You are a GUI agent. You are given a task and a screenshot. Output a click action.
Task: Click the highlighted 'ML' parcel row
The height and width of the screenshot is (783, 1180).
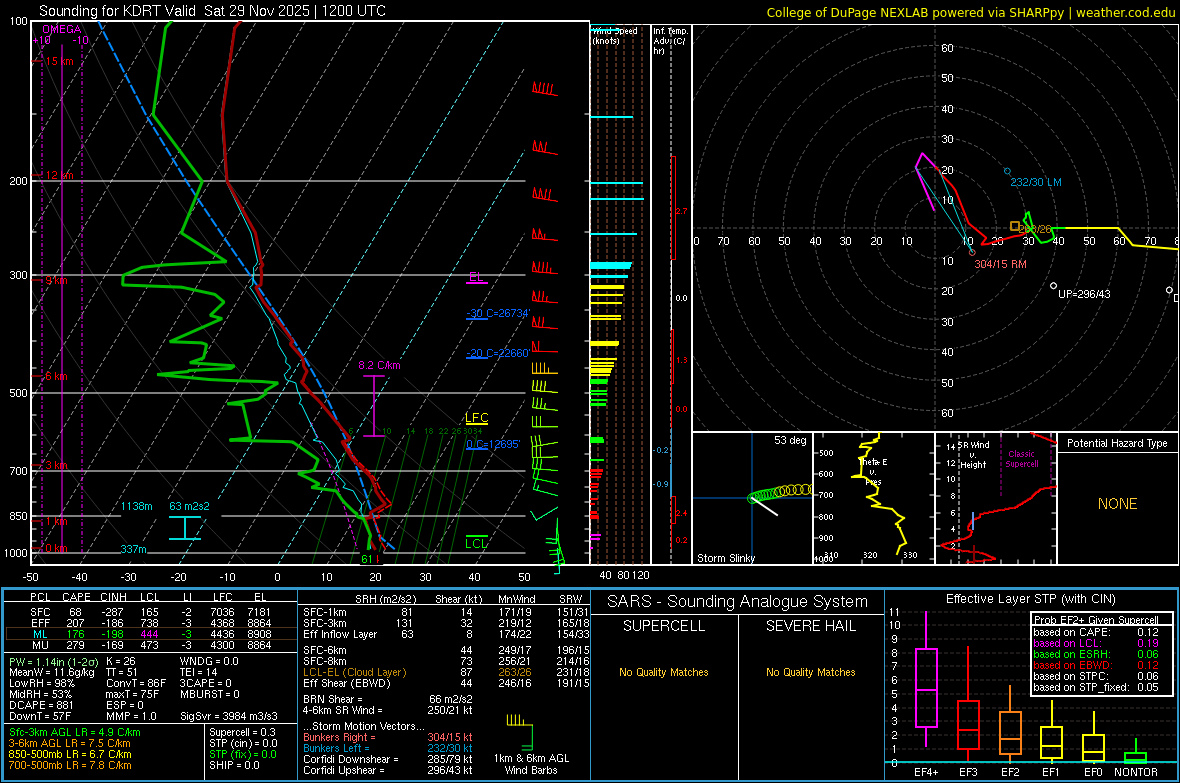pos(150,634)
